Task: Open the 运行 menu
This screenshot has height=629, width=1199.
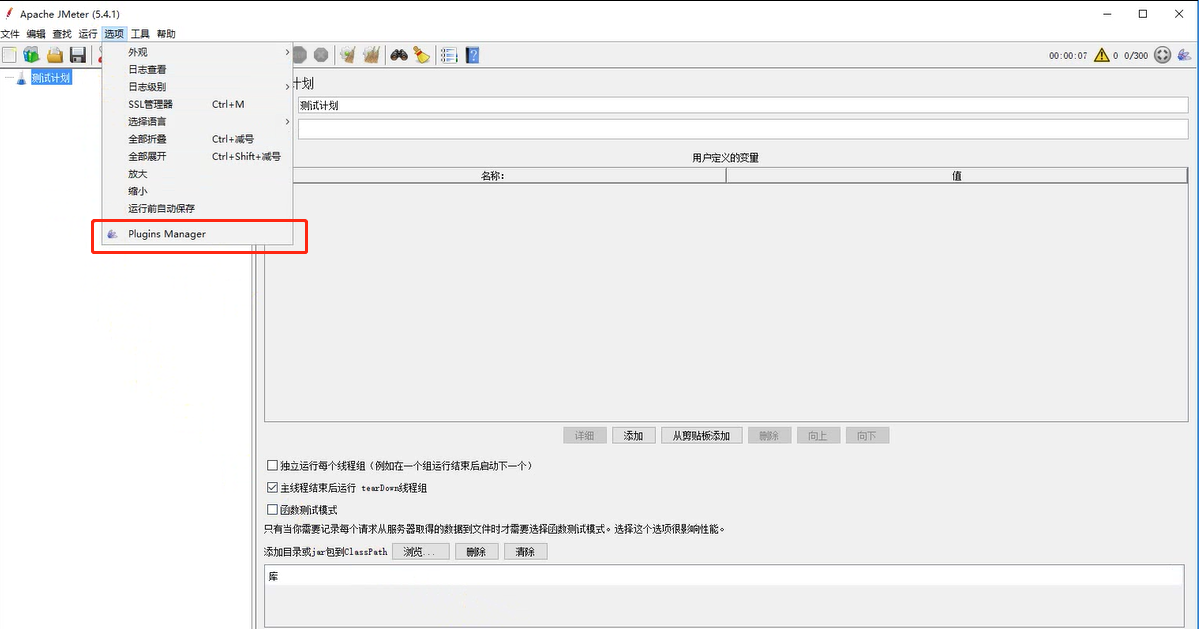Action: (x=88, y=34)
